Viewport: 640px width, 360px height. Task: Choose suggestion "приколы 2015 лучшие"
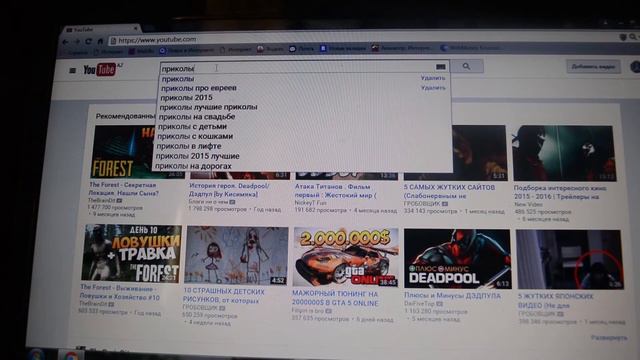click(x=198, y=156)
